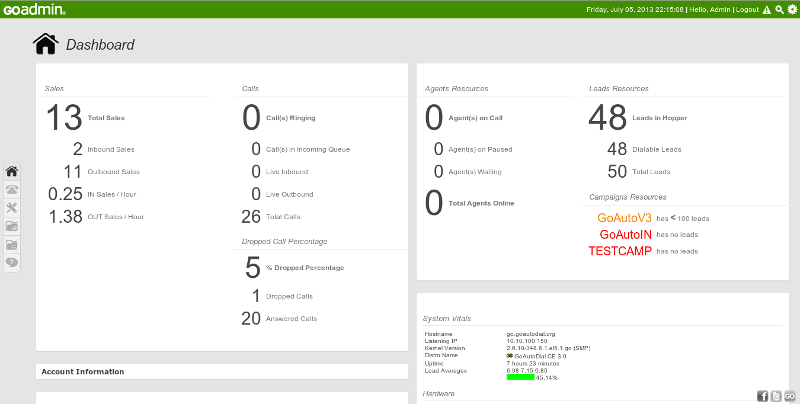Click the Logout link
This screenshot has height=404, width=800.
click(x=747, y=10)
